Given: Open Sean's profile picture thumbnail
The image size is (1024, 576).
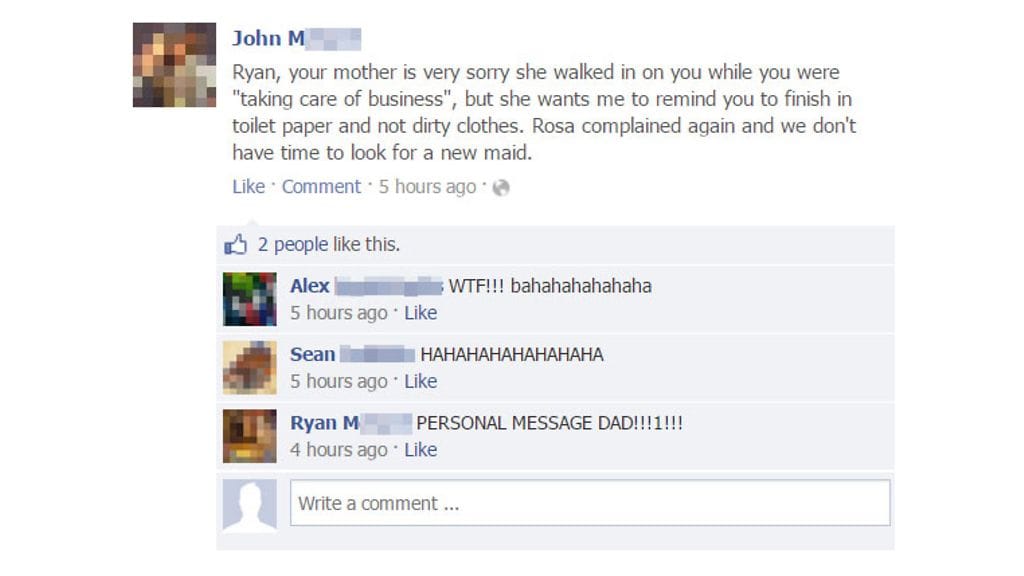Looking at the screenshot, I should coord(249,368).
